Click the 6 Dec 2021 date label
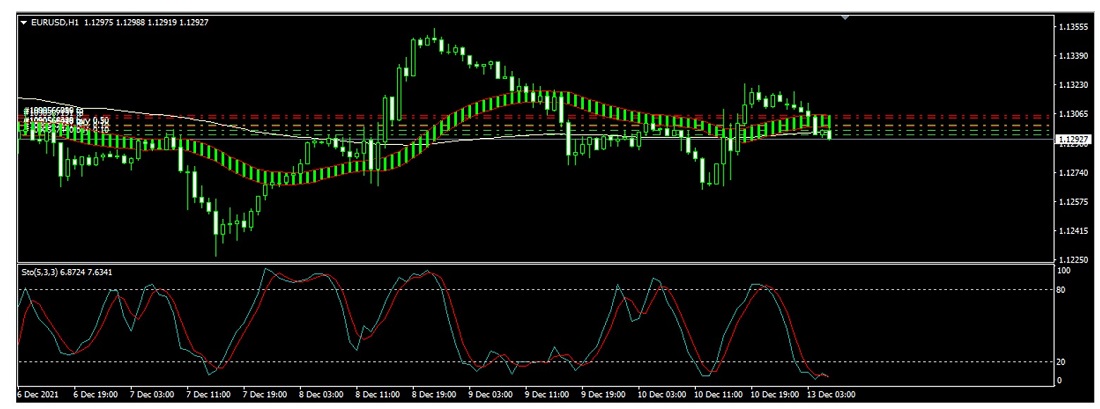Viewport: 1100px width, 409px height. [x=39, y=395]
